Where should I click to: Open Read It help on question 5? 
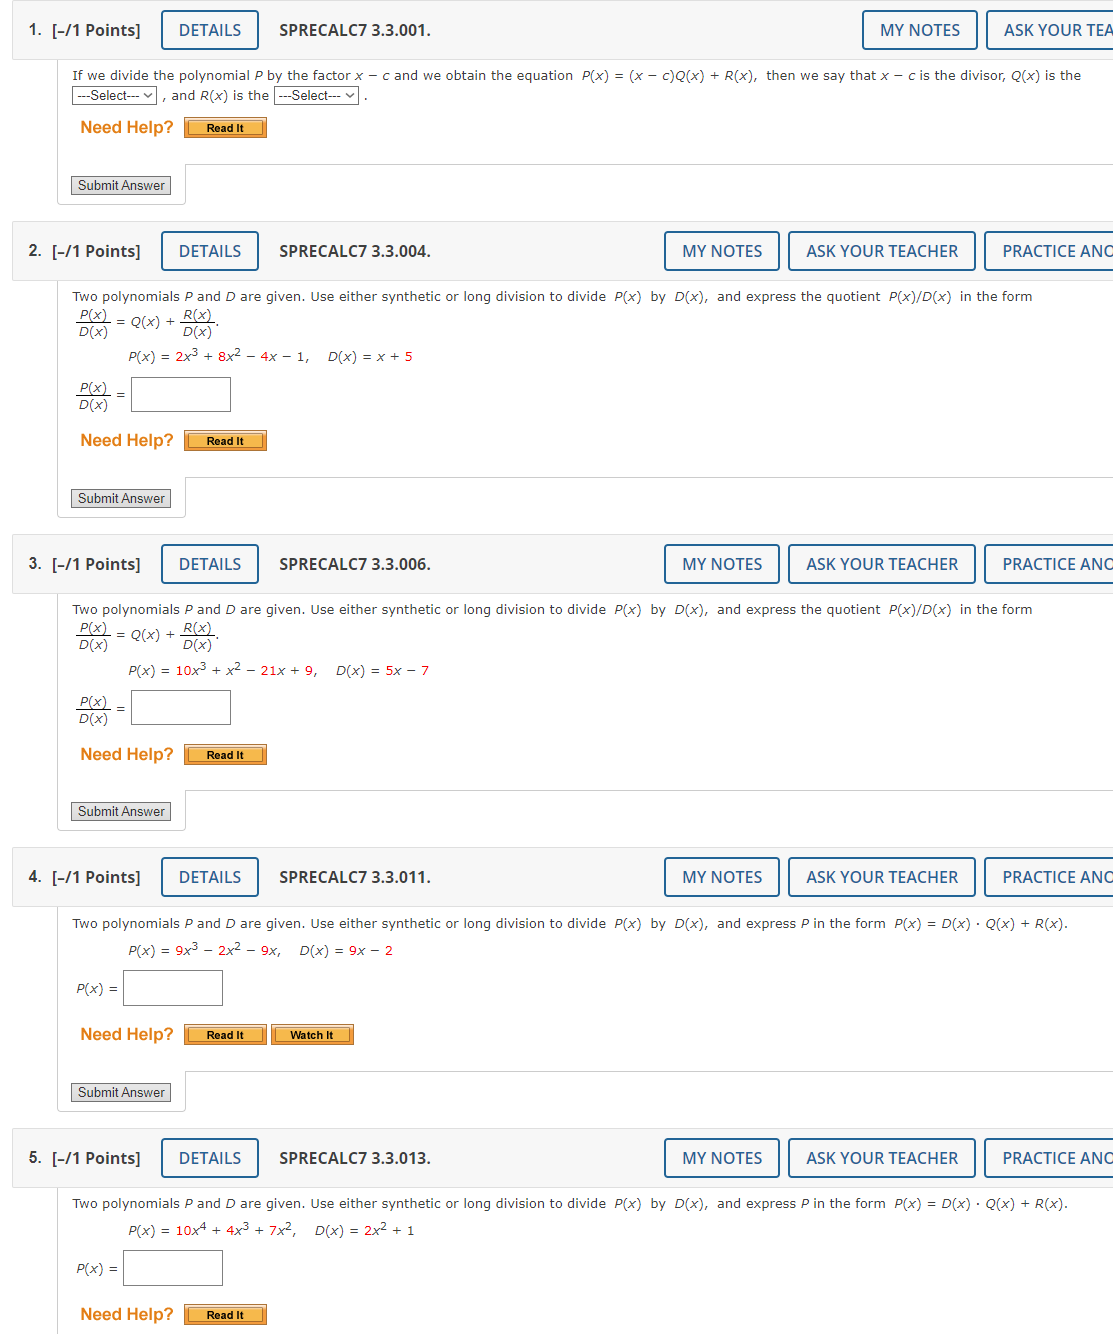(224, 1314)
